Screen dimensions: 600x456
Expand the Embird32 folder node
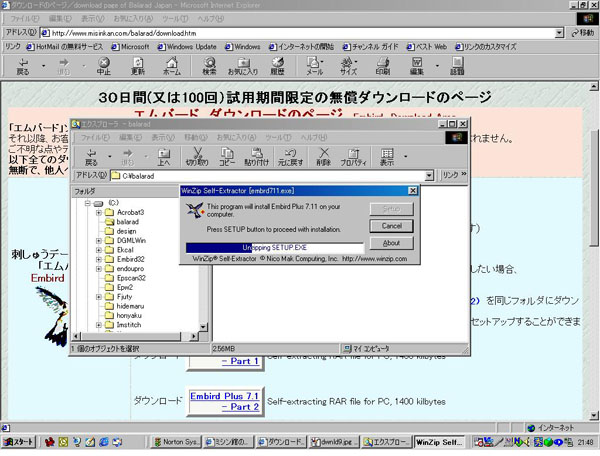click(x=99, y=259)
